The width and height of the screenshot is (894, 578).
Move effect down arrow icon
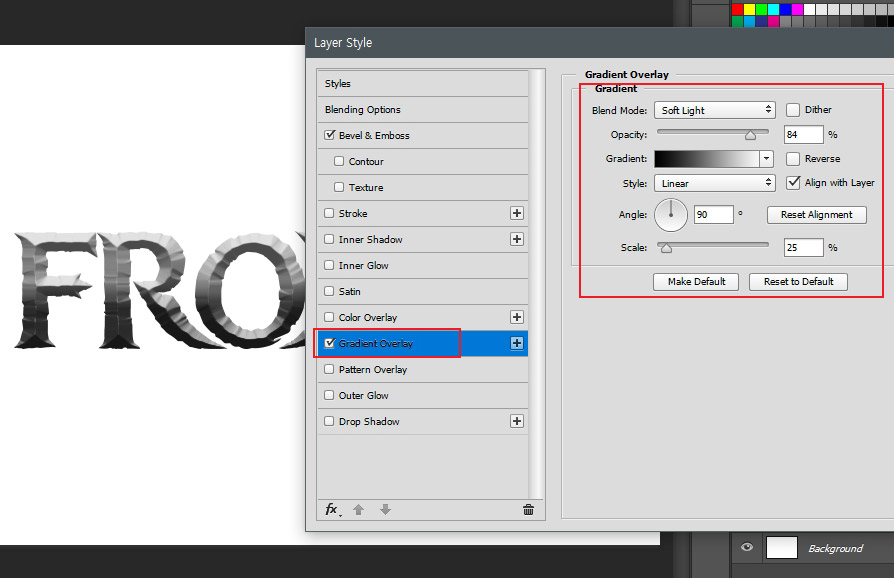(385, 510)
